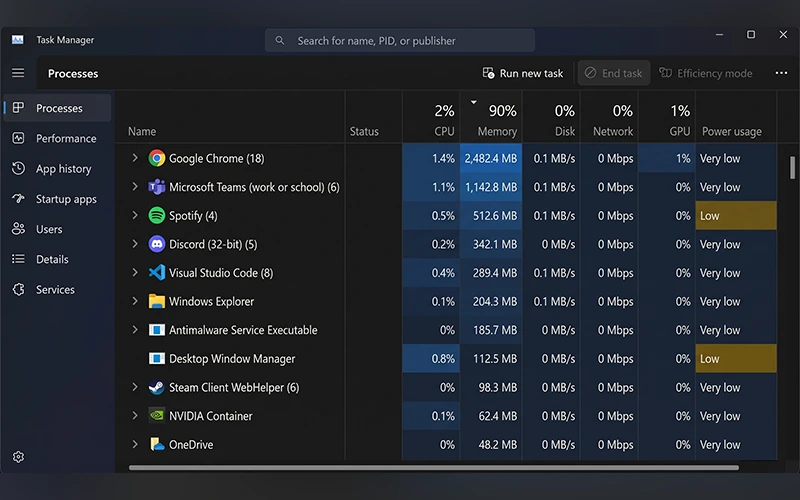Click the Services puzzle icon
Viewport: 800px width, 500px height.
[x=18, y=289]
